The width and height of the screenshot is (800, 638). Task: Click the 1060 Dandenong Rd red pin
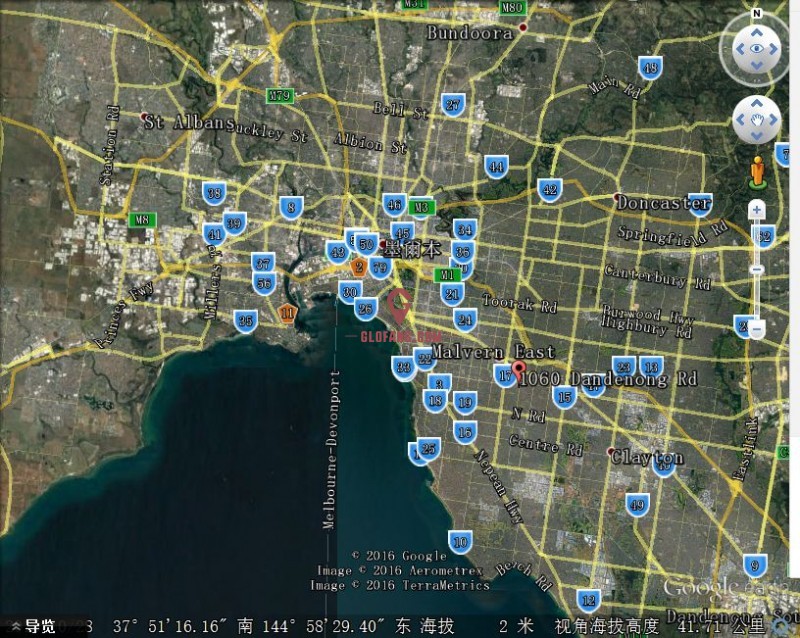pos(518,369)
